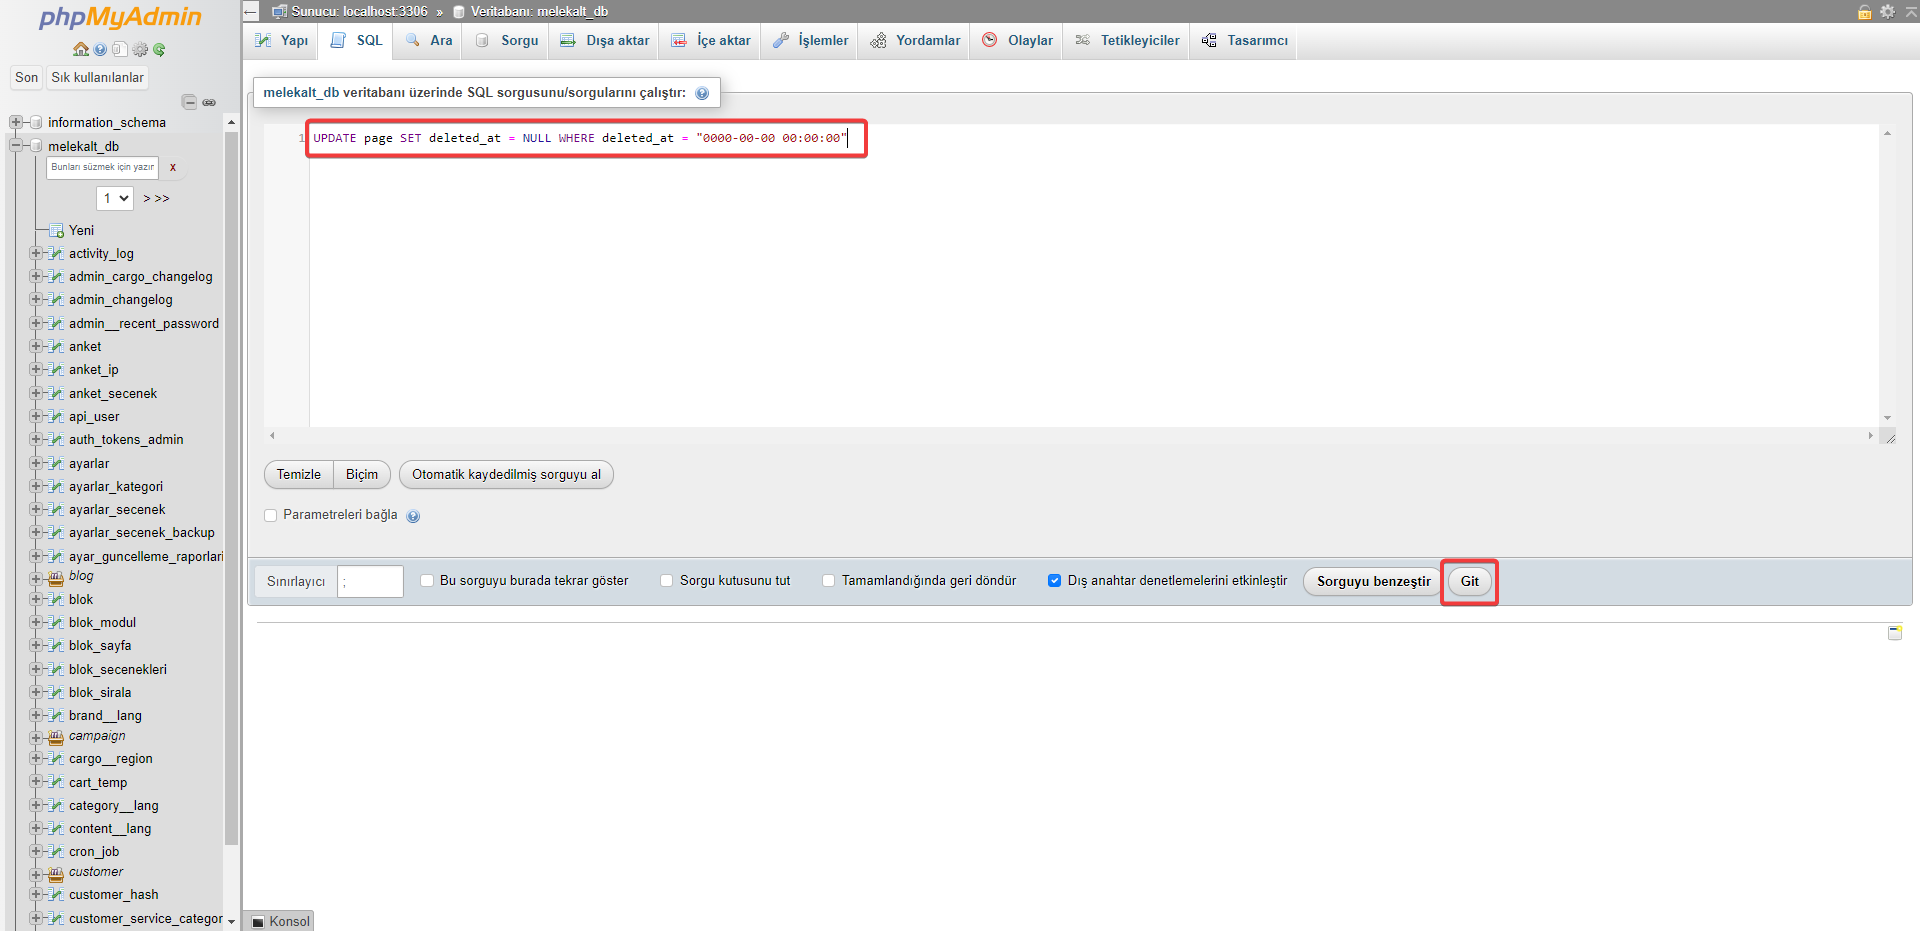
Task: Click the navigation tree vertical scrollbar
Action: coord(231,488)
